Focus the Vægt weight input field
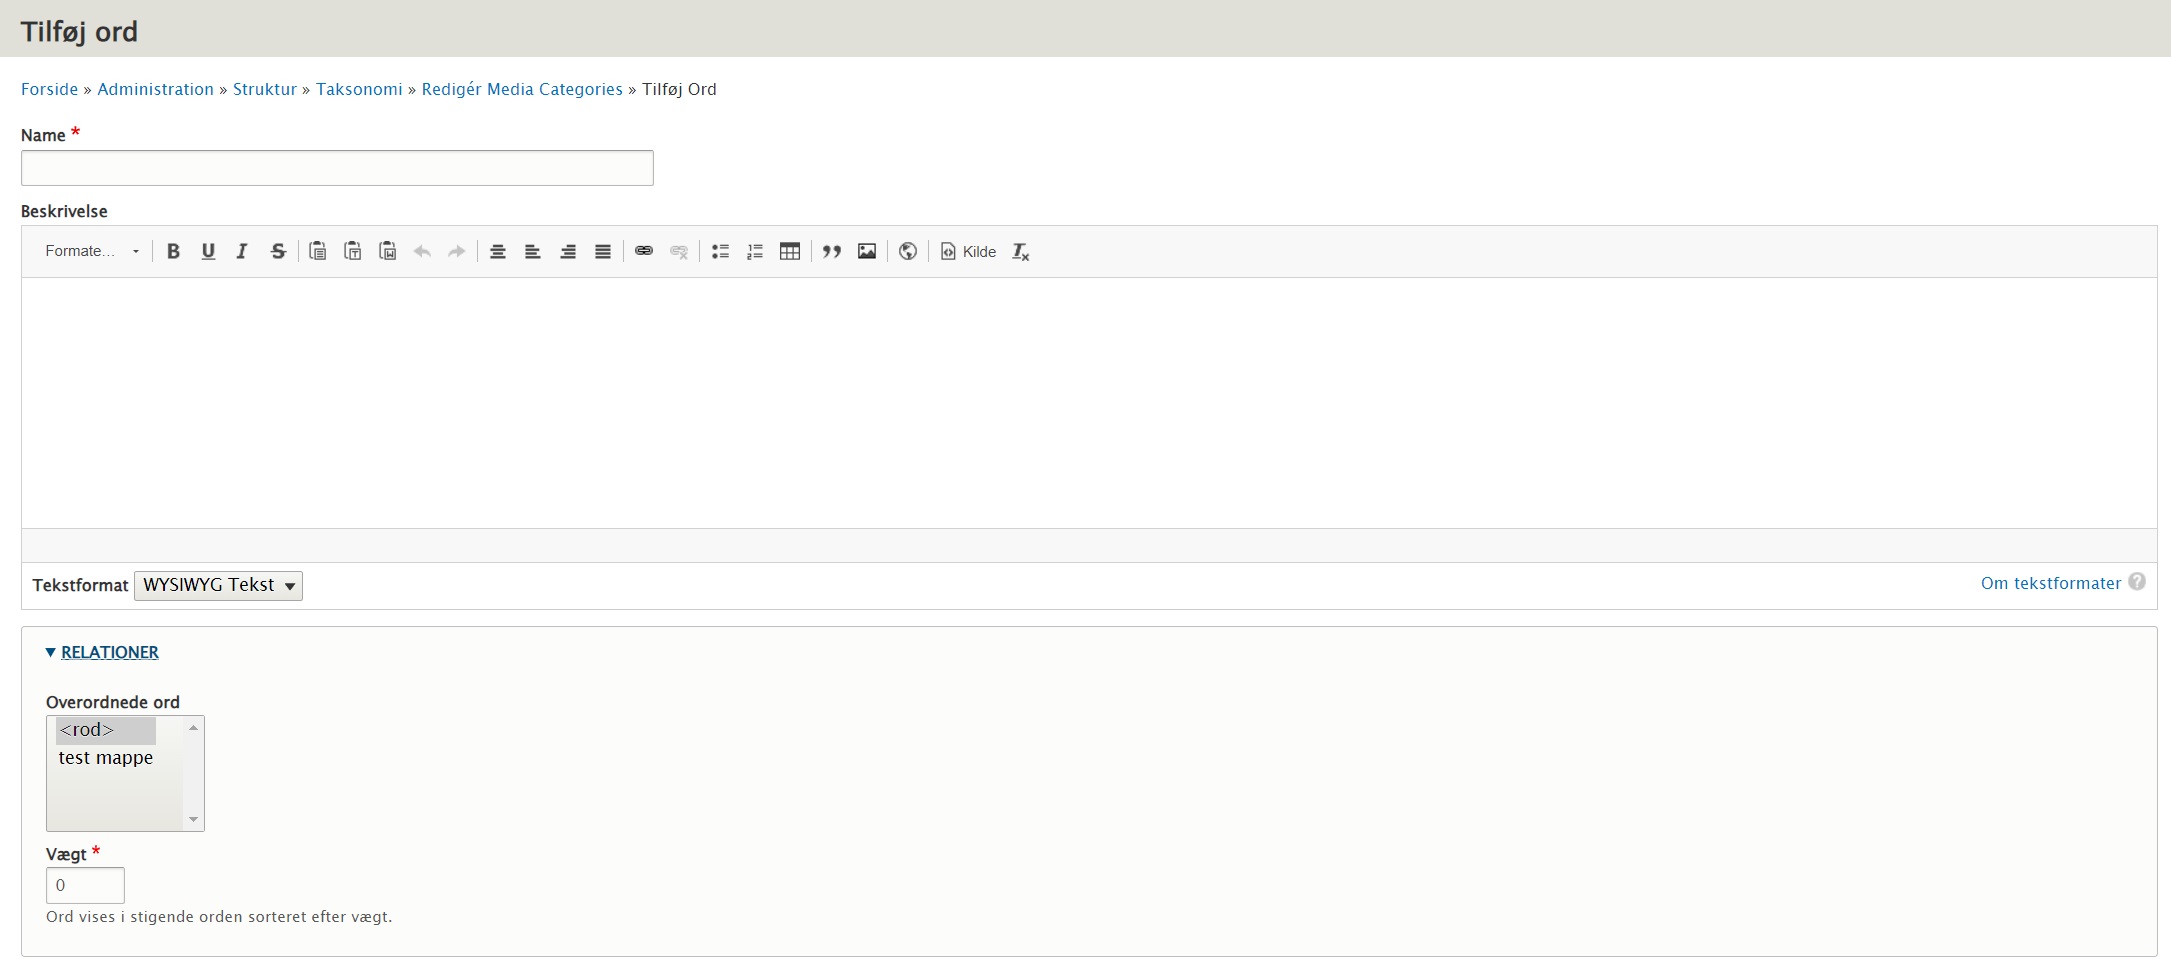This screenshot has height=973, width=2171. pyautogui.click(x=85, y=885)
